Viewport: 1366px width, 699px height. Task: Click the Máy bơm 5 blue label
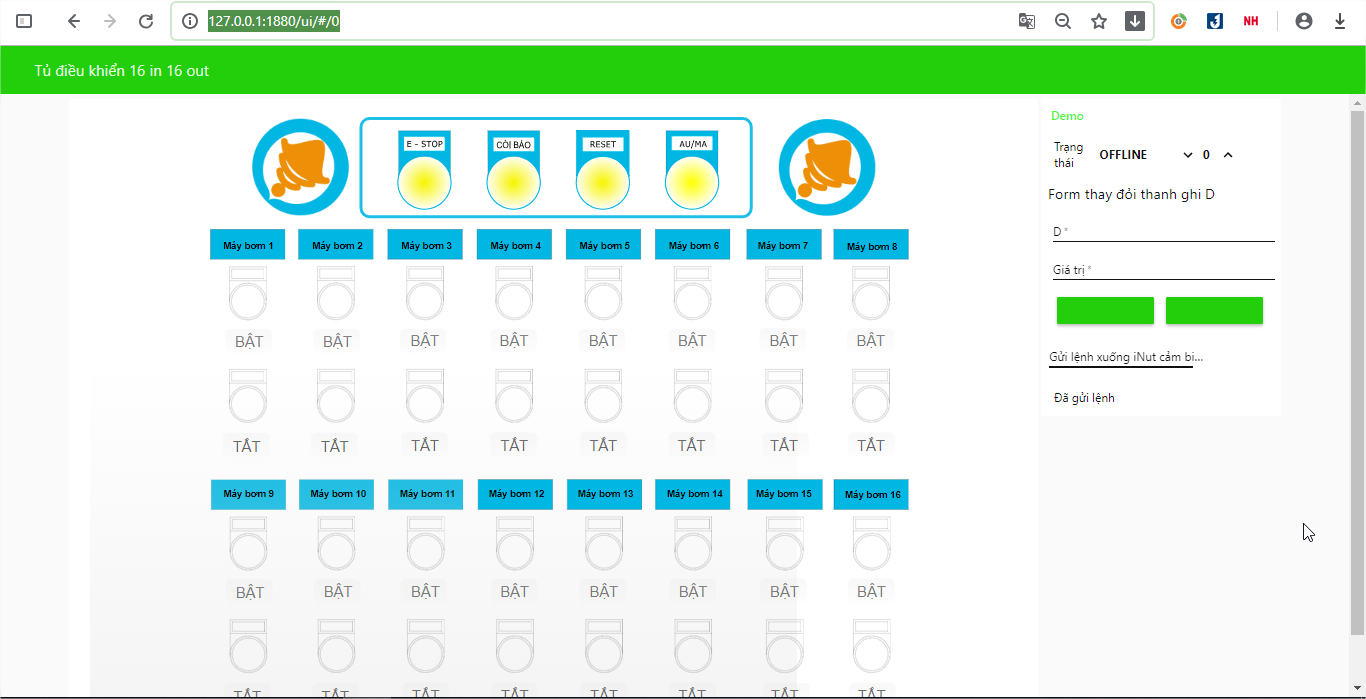point(604,245)
